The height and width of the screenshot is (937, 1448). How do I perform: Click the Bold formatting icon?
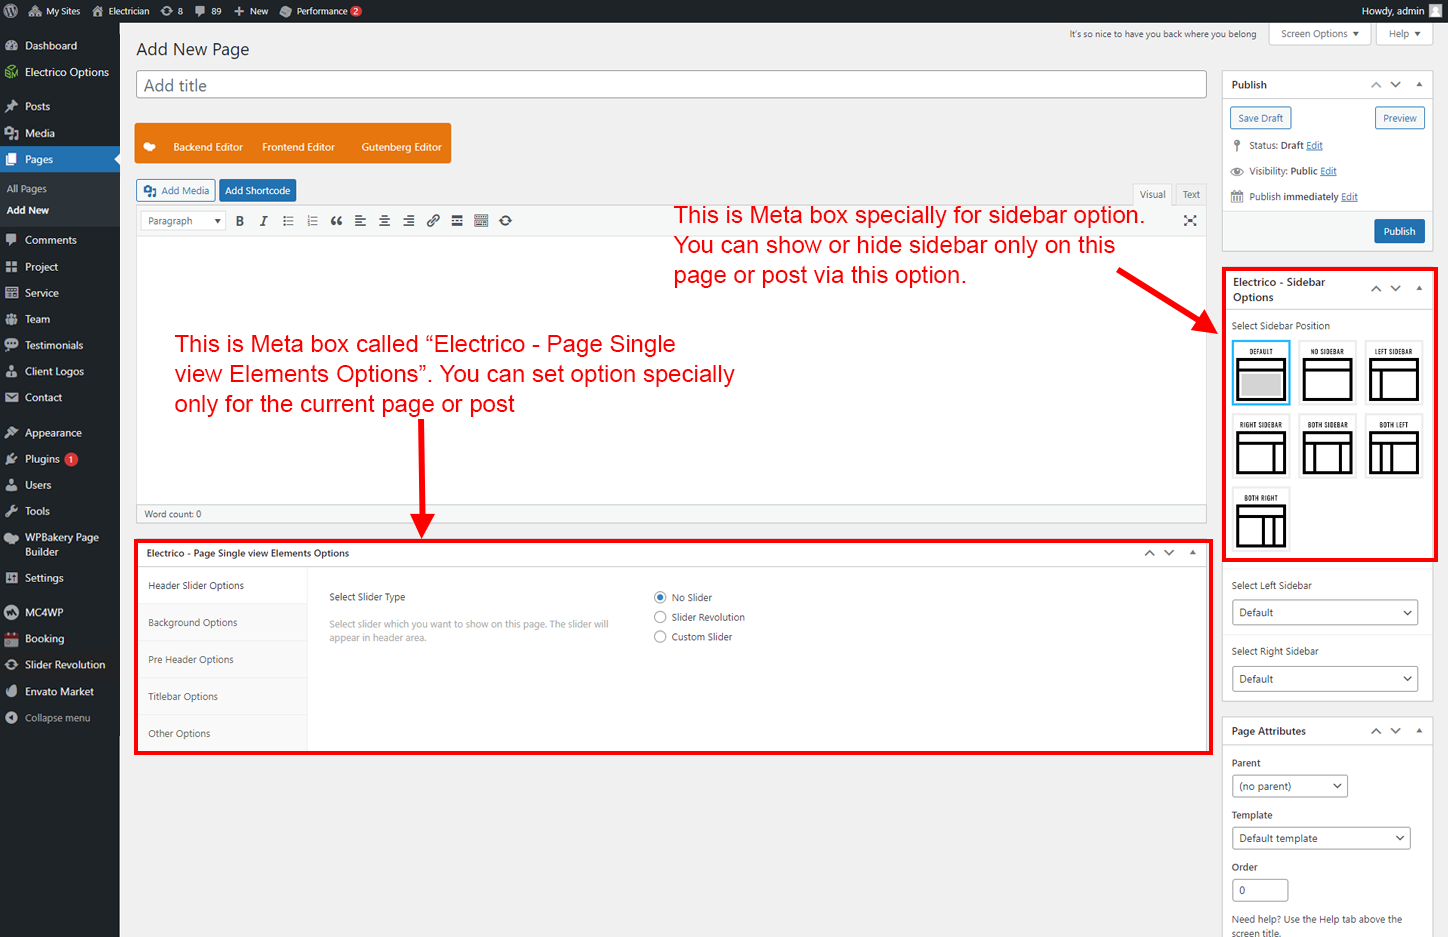(x=240, y=221)
